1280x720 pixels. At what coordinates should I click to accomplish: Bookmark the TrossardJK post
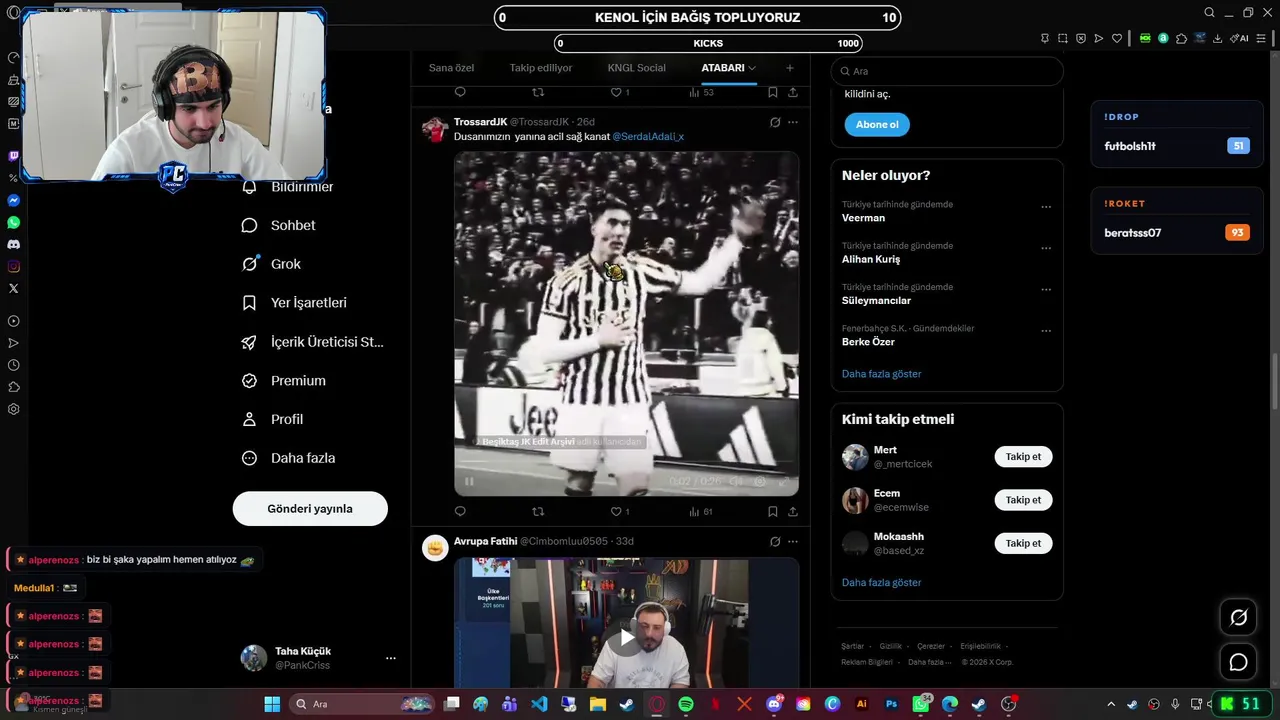pos(772,511)
